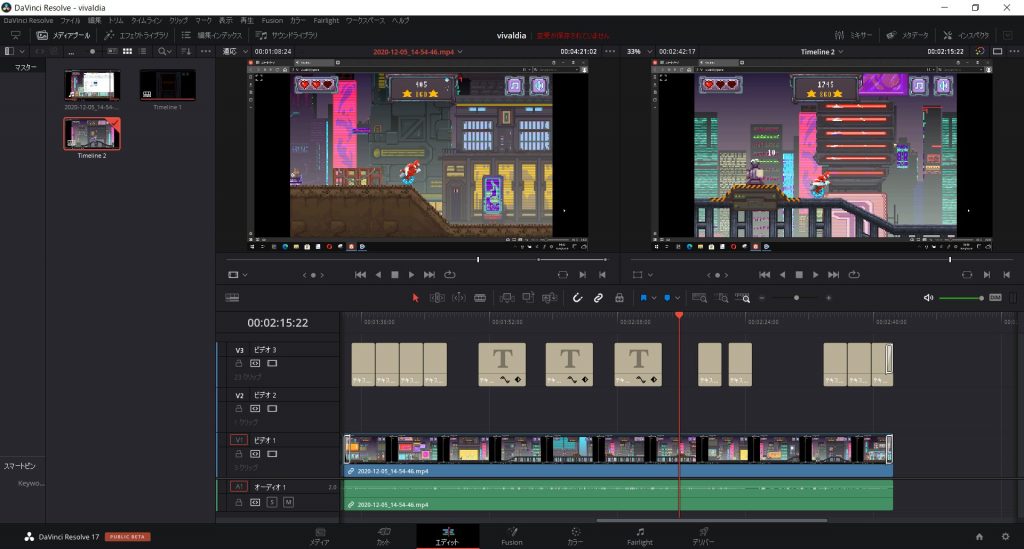Toggle auto track selector on ビデオ 2
This screenshot has height=549, width=1024.
point(255,409)
